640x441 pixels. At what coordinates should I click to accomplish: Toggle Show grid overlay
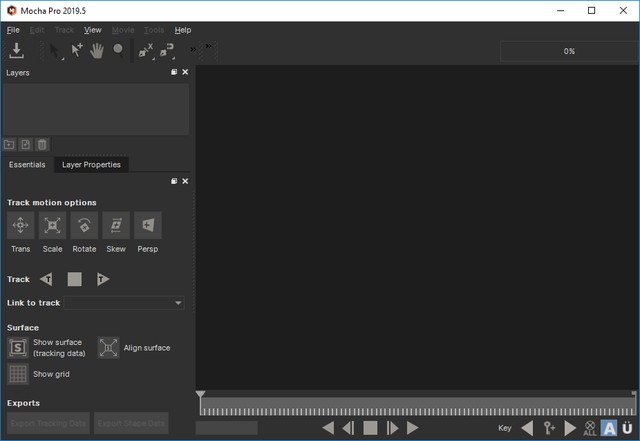[18, 374]
